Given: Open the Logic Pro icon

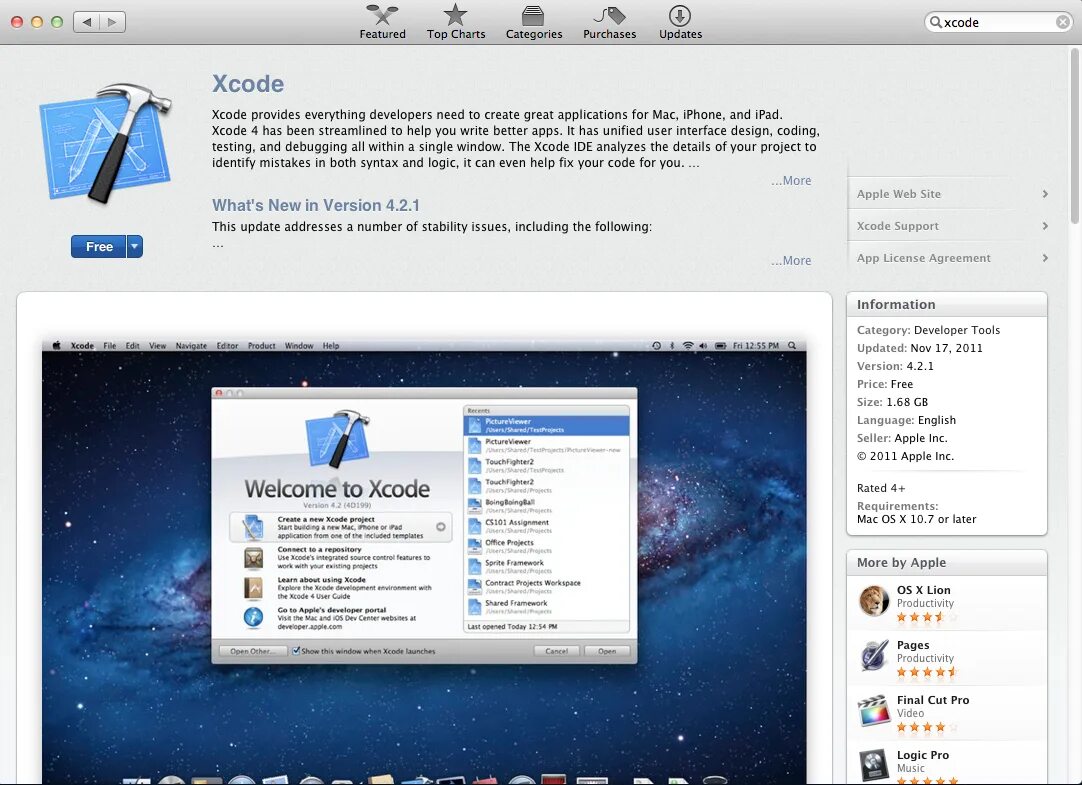Looking at the screenshot, I should [874, 764].
